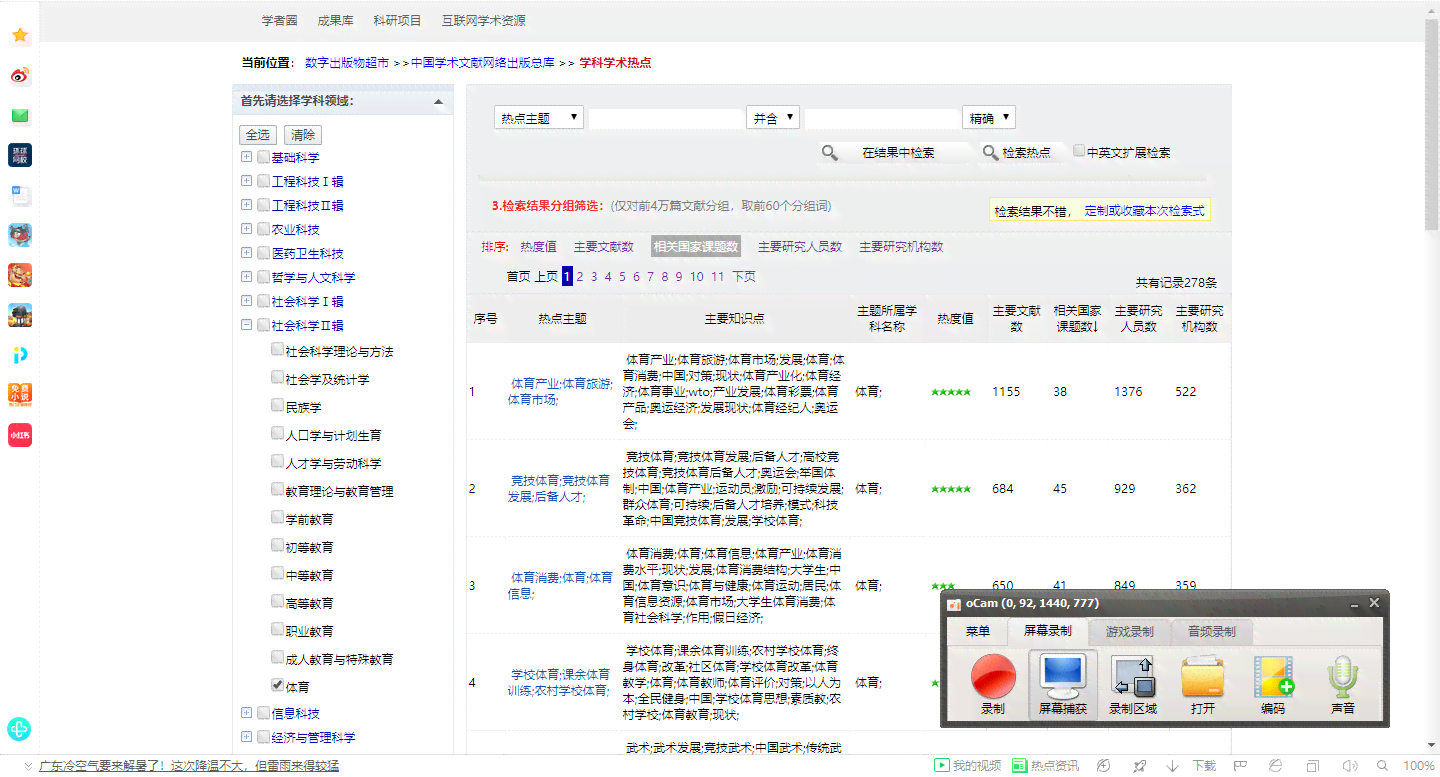1440x777 pixels.
Task: Open 热点资讯 in the status bar
Action: (1045, 766)
